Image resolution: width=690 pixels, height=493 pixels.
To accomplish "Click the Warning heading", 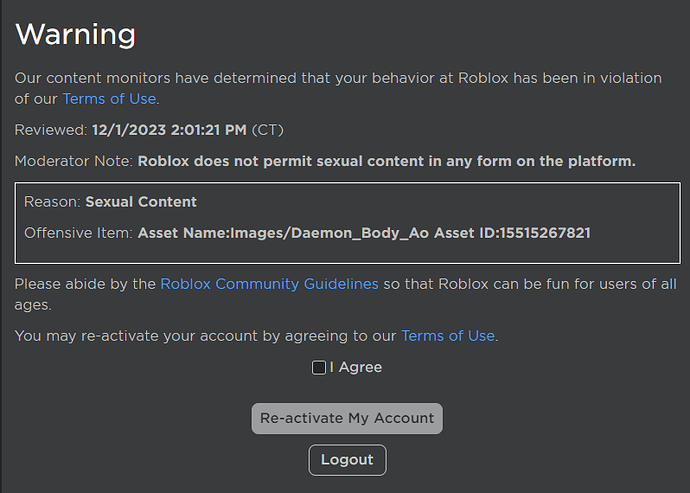I will (x=76, y=34).
